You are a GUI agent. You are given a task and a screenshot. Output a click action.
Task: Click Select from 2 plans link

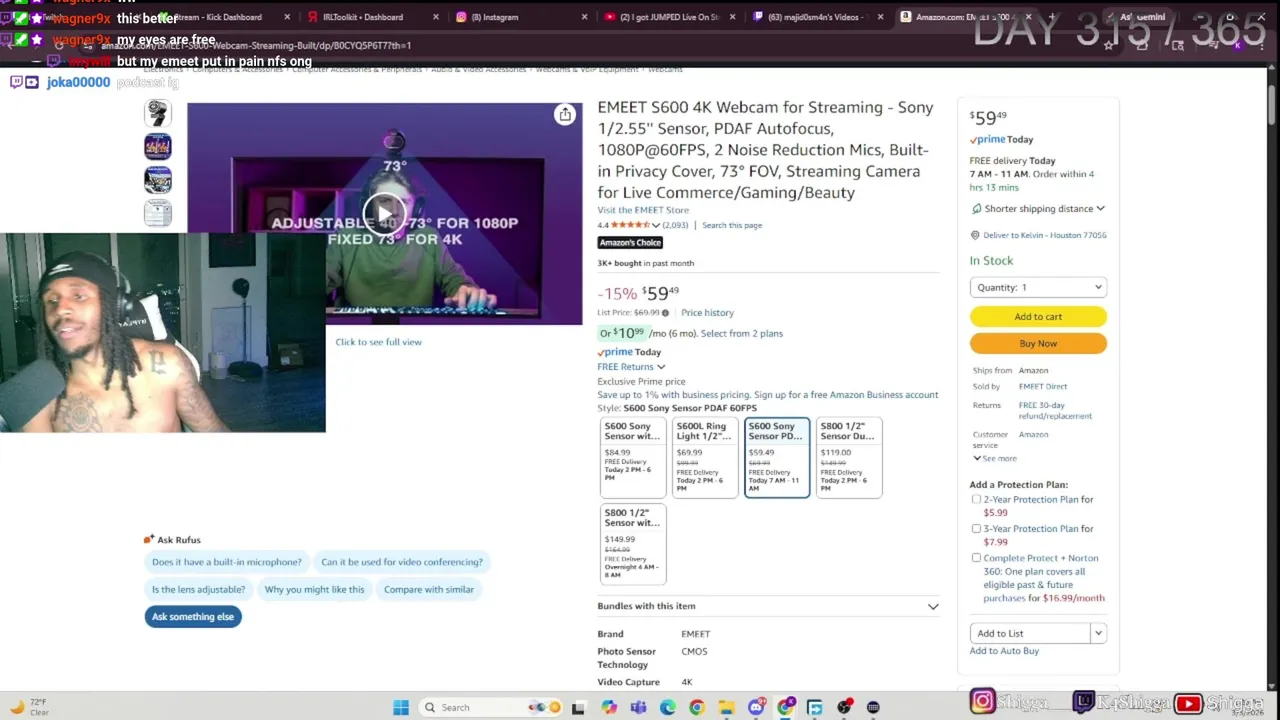click(742, 333)
